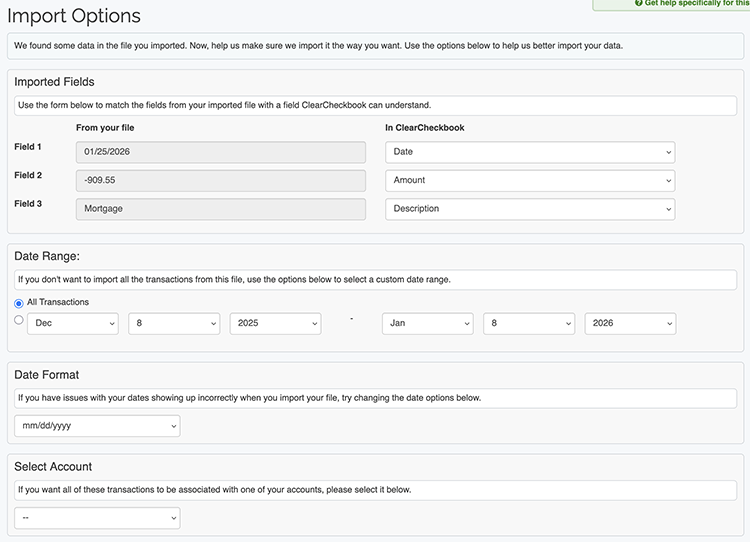Open the Select Account dropdown showing '--'
750x542 pixels.
[x=97, y=518]
